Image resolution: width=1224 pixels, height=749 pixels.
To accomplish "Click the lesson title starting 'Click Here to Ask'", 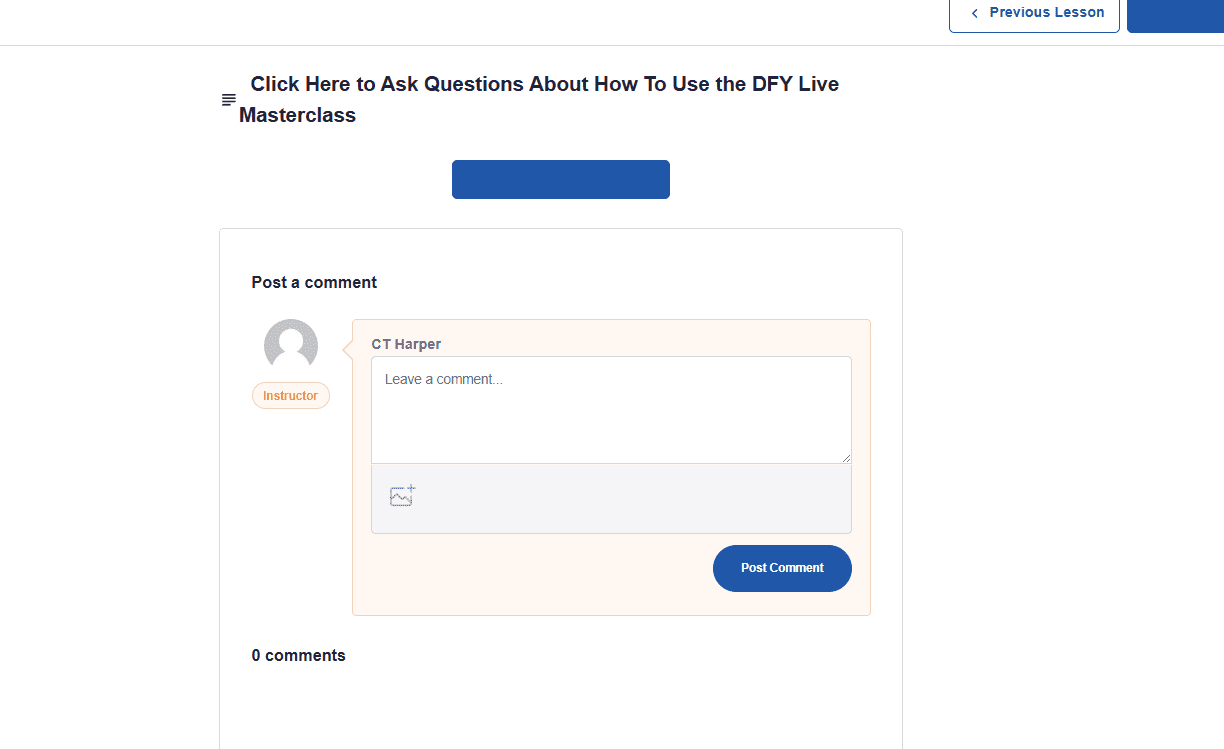I will point(544,84).
